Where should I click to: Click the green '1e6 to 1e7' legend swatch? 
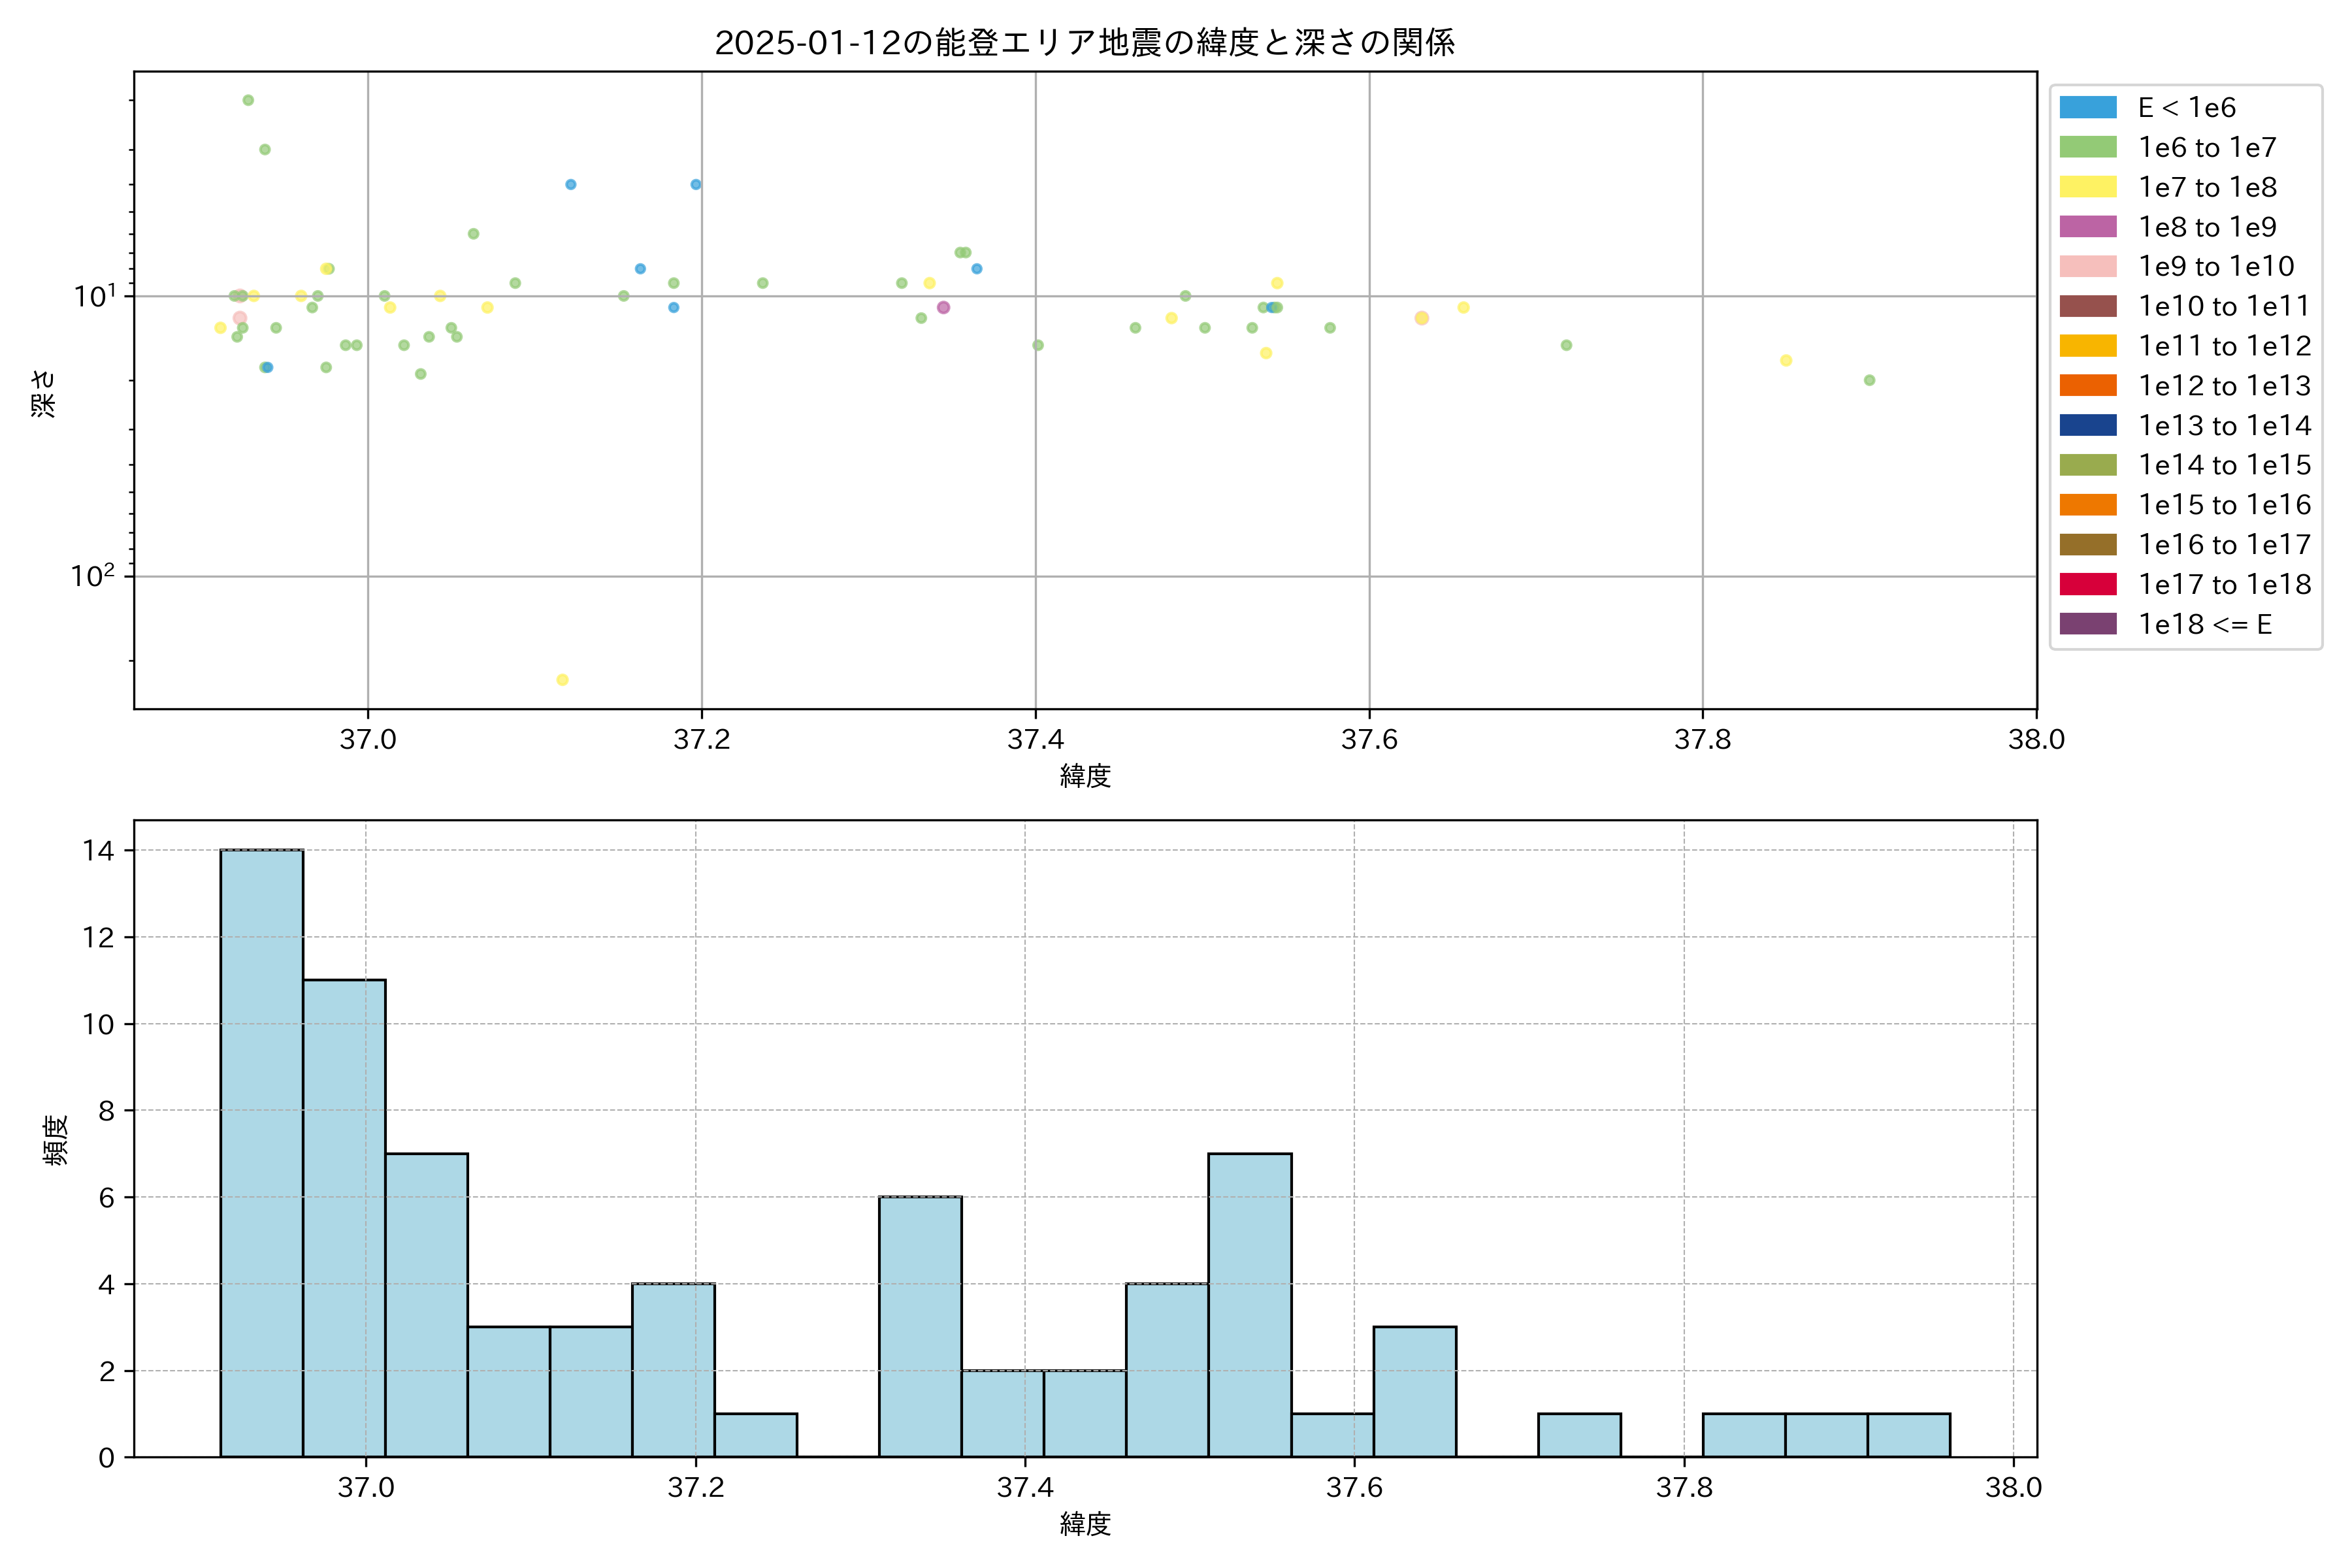(2087, 147)
